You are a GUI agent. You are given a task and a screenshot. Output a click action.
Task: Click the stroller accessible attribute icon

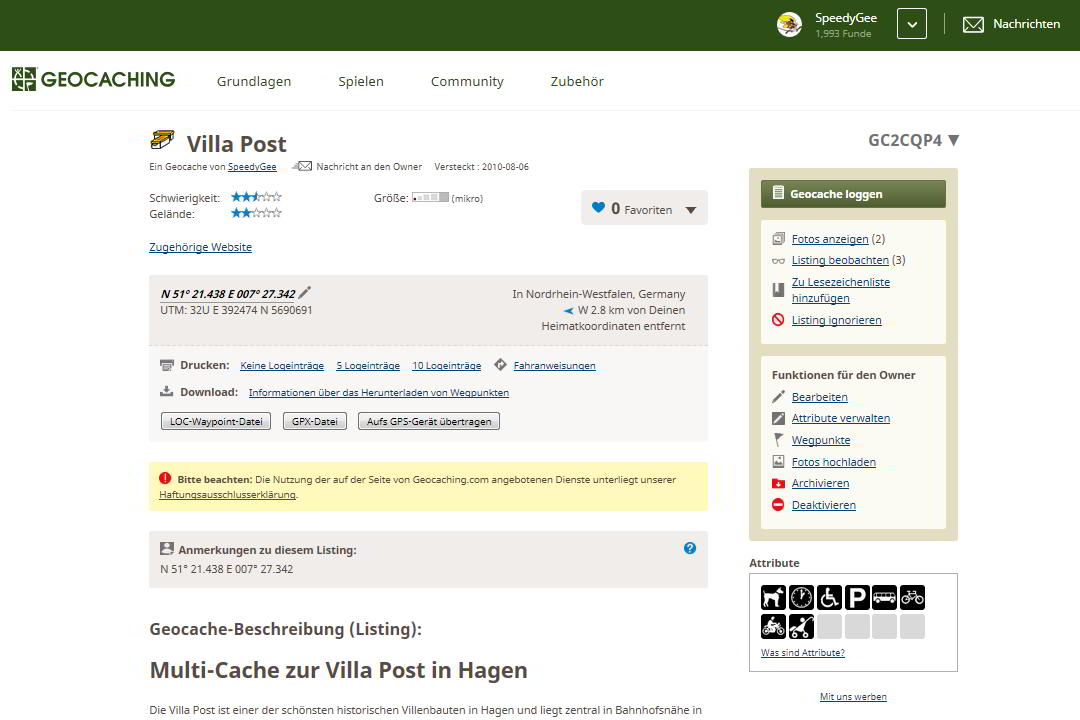point(801,626)
